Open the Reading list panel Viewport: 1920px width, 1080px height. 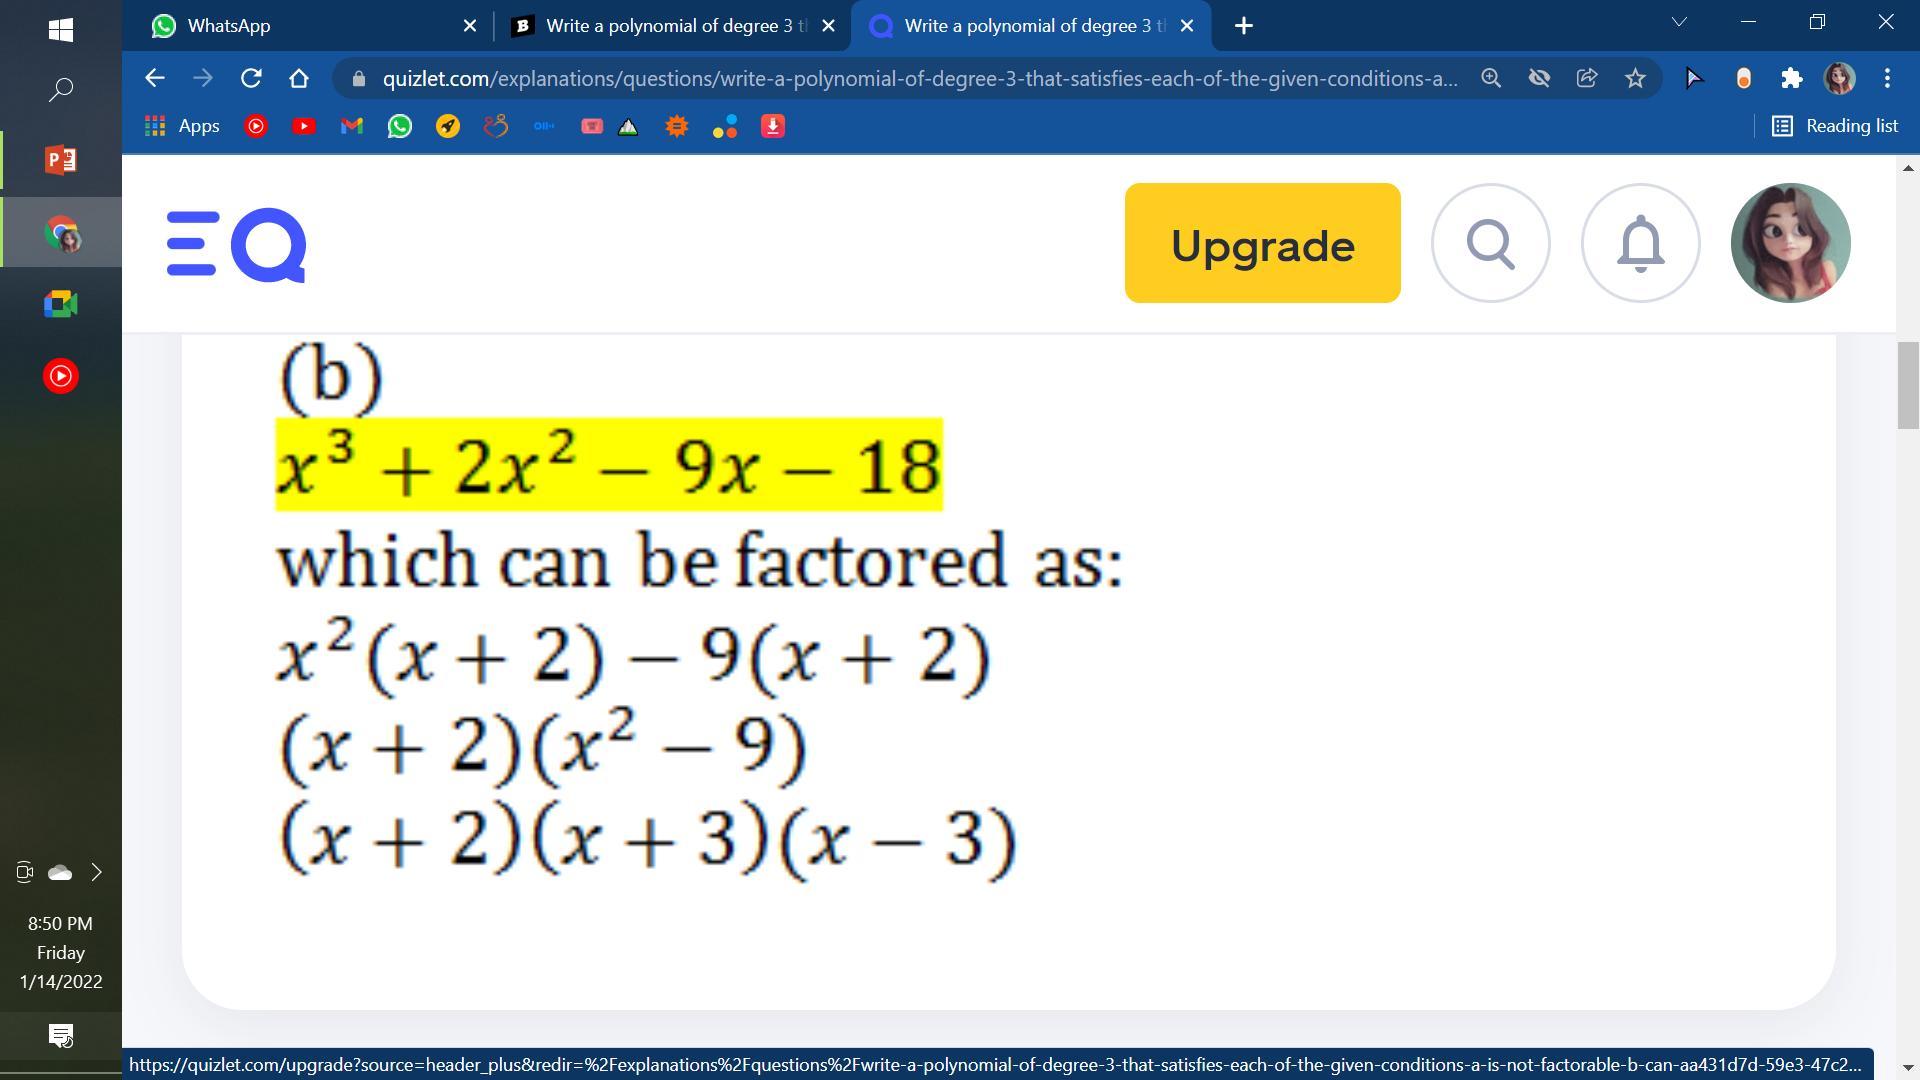coord(1835,126)
